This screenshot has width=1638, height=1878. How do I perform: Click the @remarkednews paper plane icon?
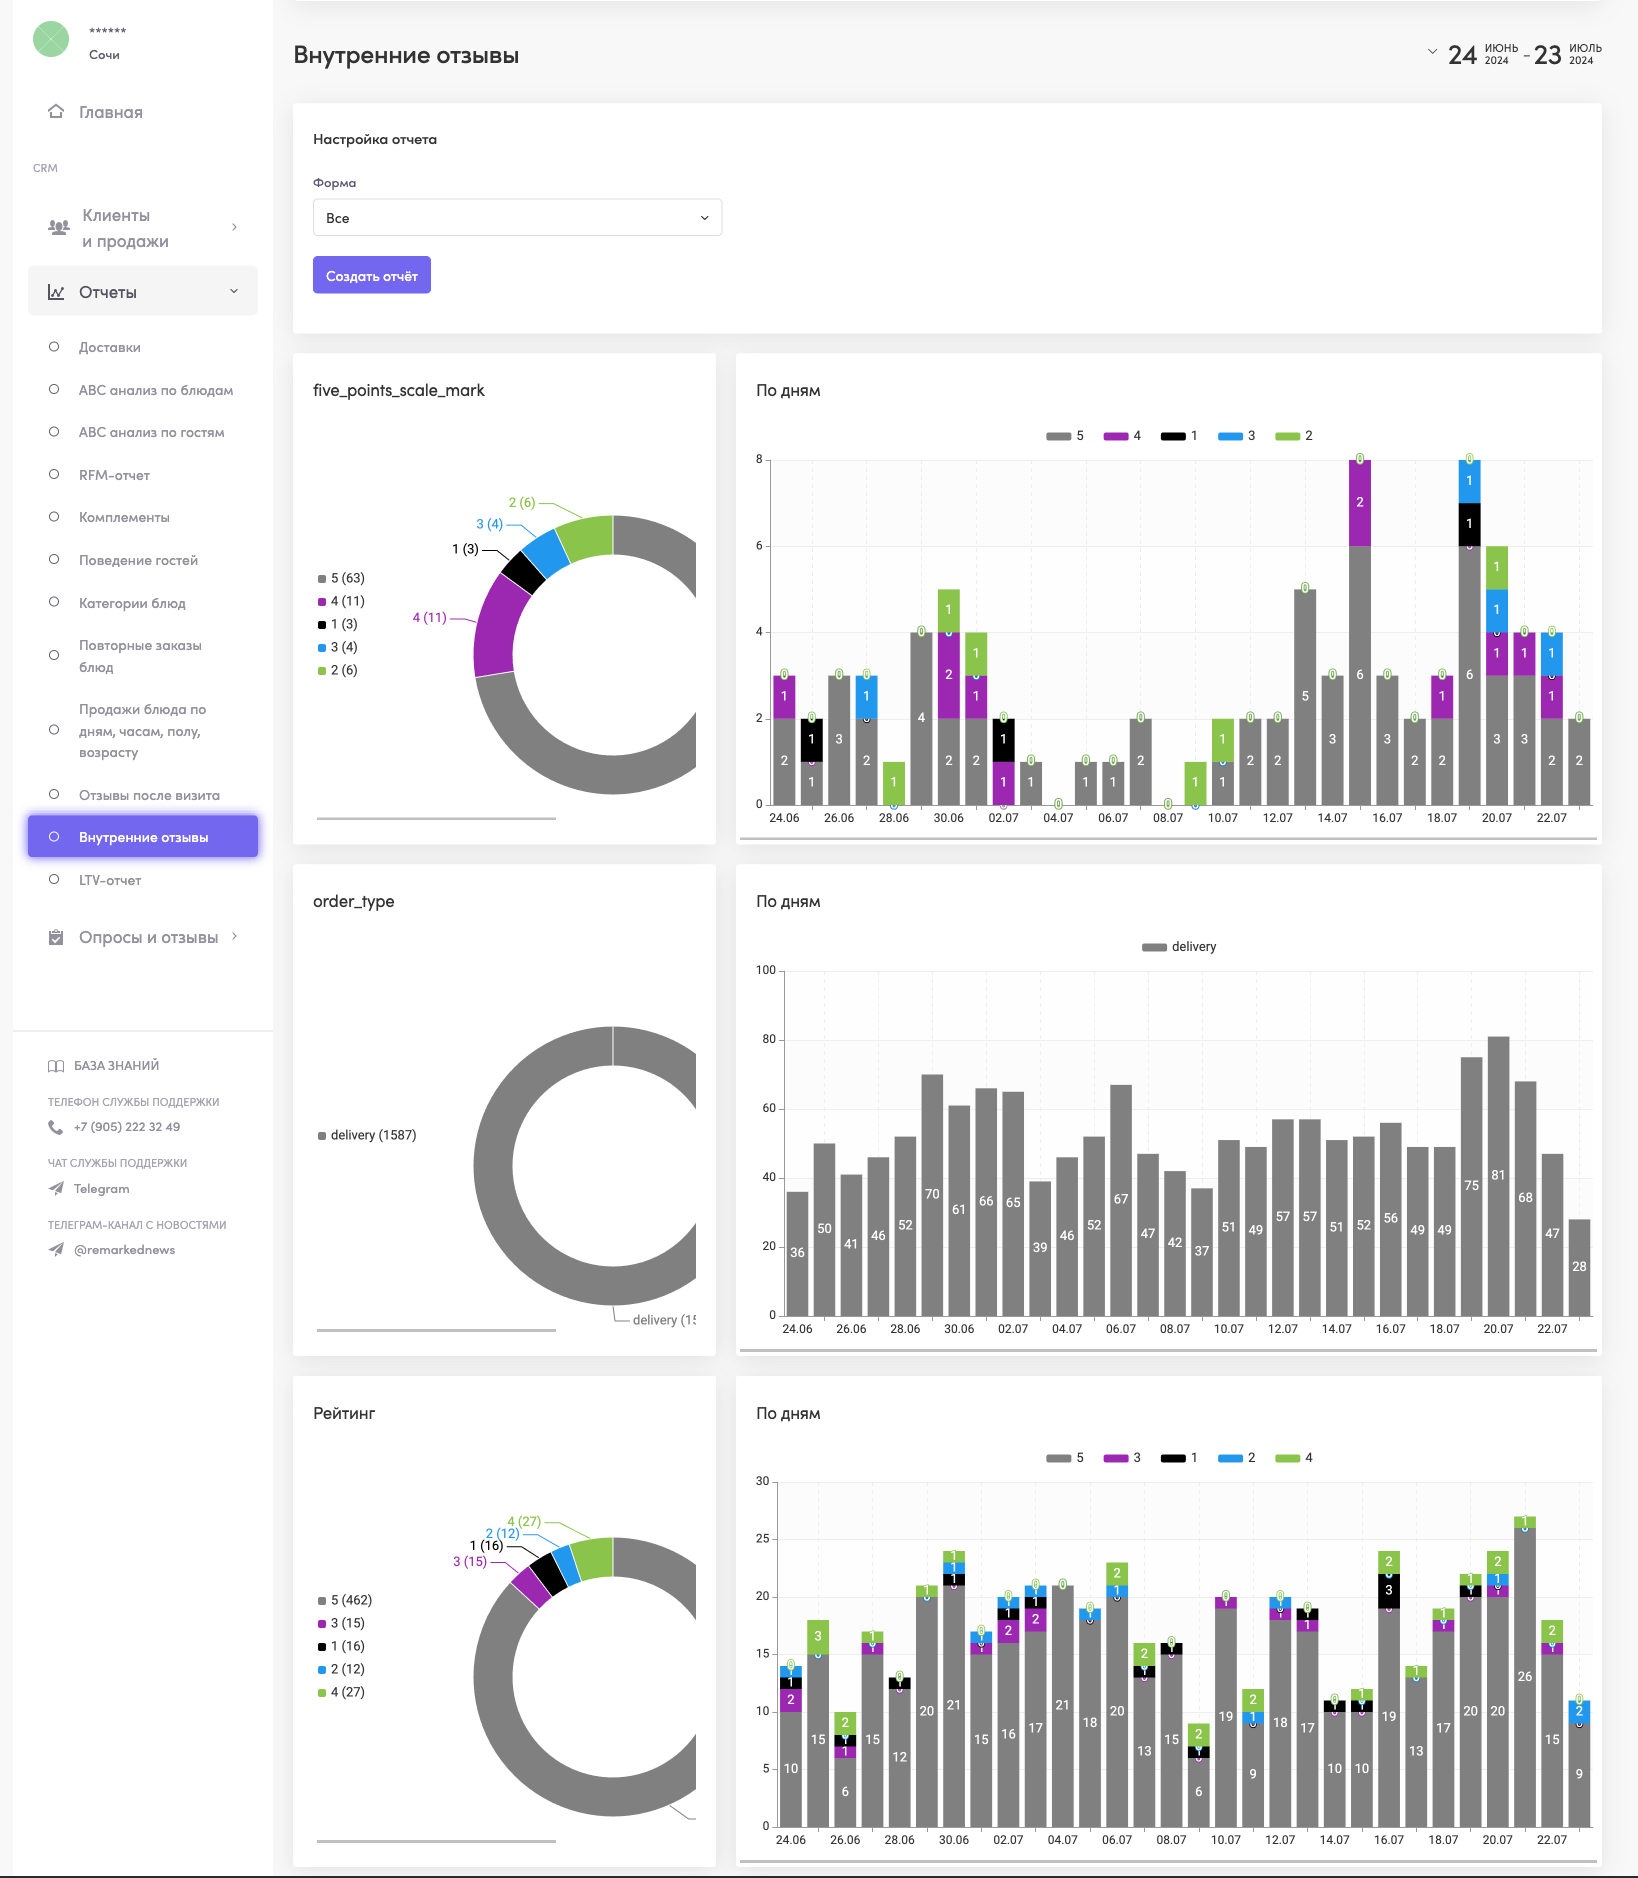coord(56,1250)
